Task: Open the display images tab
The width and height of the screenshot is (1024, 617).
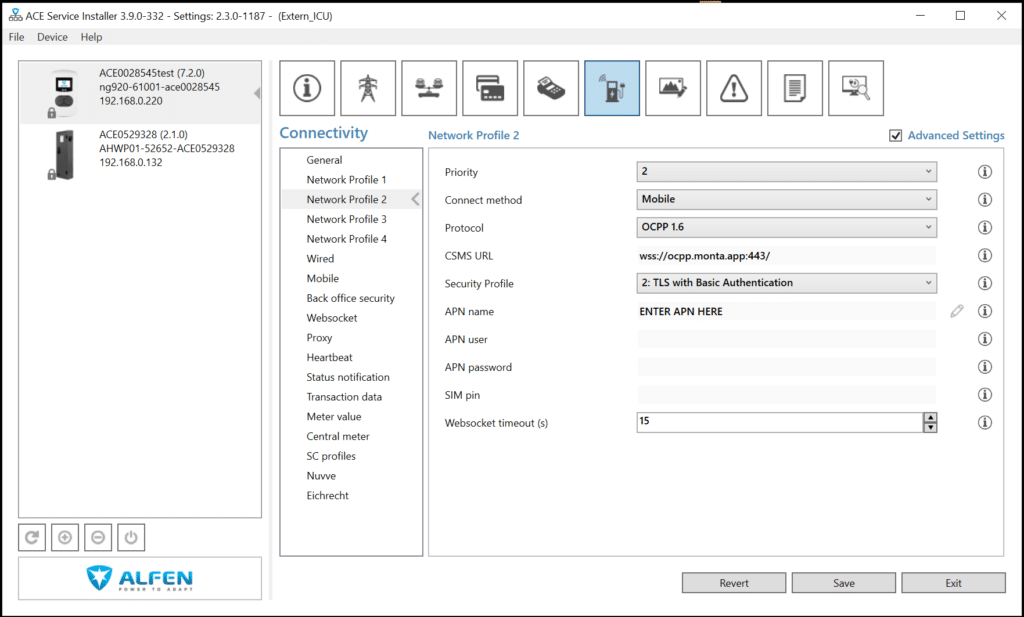Action: click(673, 88)
